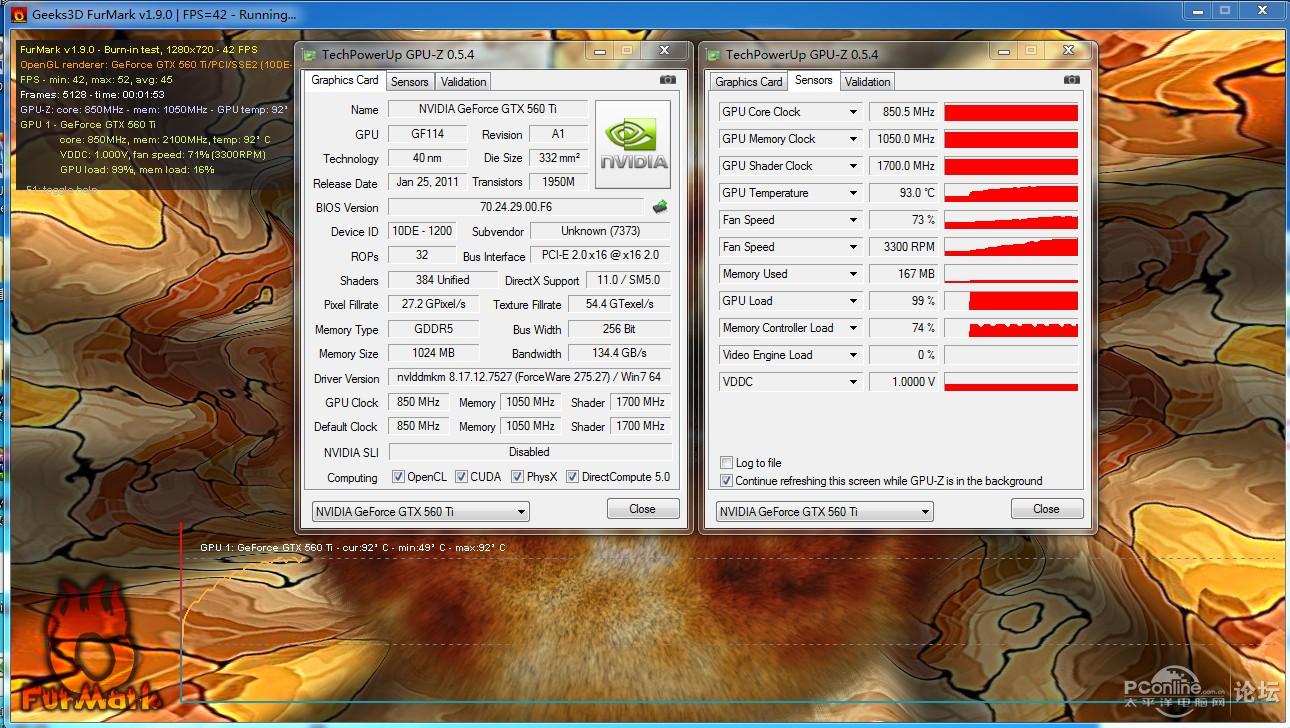1290x728 pixels.
Task: Click the Transistors value 1950M
Action: tap(558, 182)
